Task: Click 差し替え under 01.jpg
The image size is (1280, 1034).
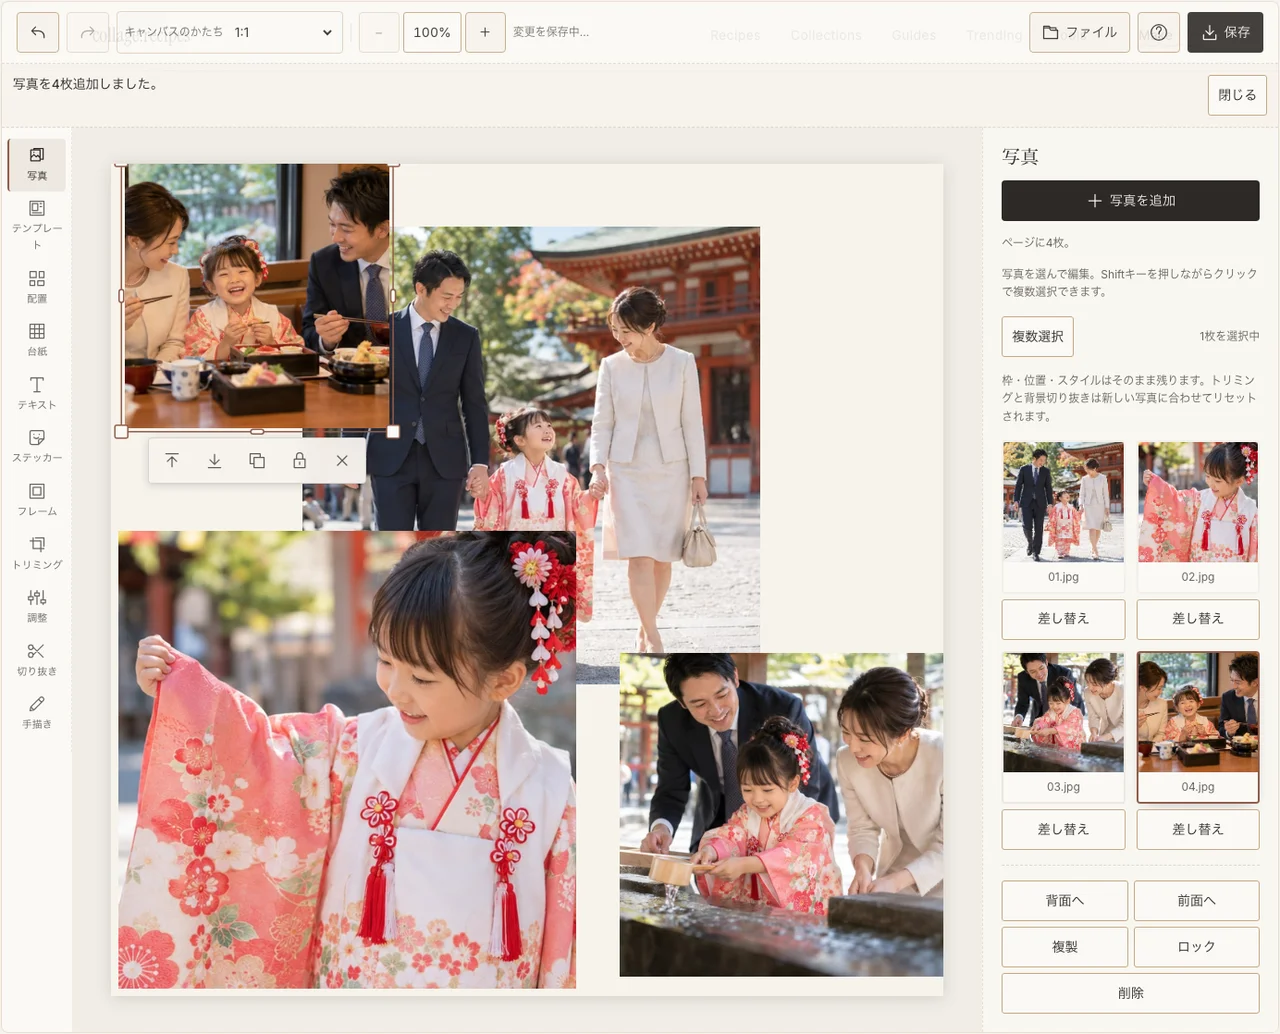Action: click(1064, 620)
